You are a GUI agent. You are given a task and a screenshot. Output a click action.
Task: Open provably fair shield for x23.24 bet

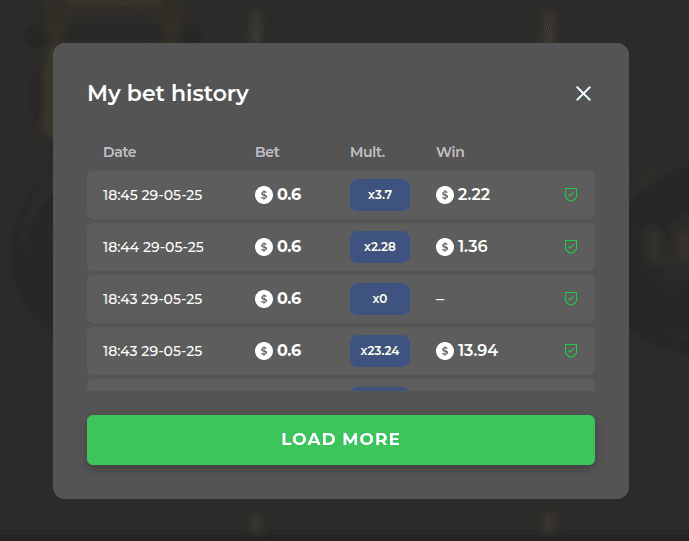point(571,351)
